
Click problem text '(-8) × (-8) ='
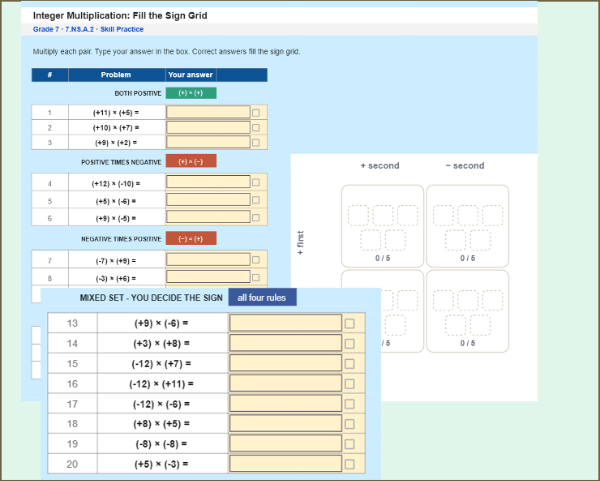pyautogui.click(x=161, y=444)
